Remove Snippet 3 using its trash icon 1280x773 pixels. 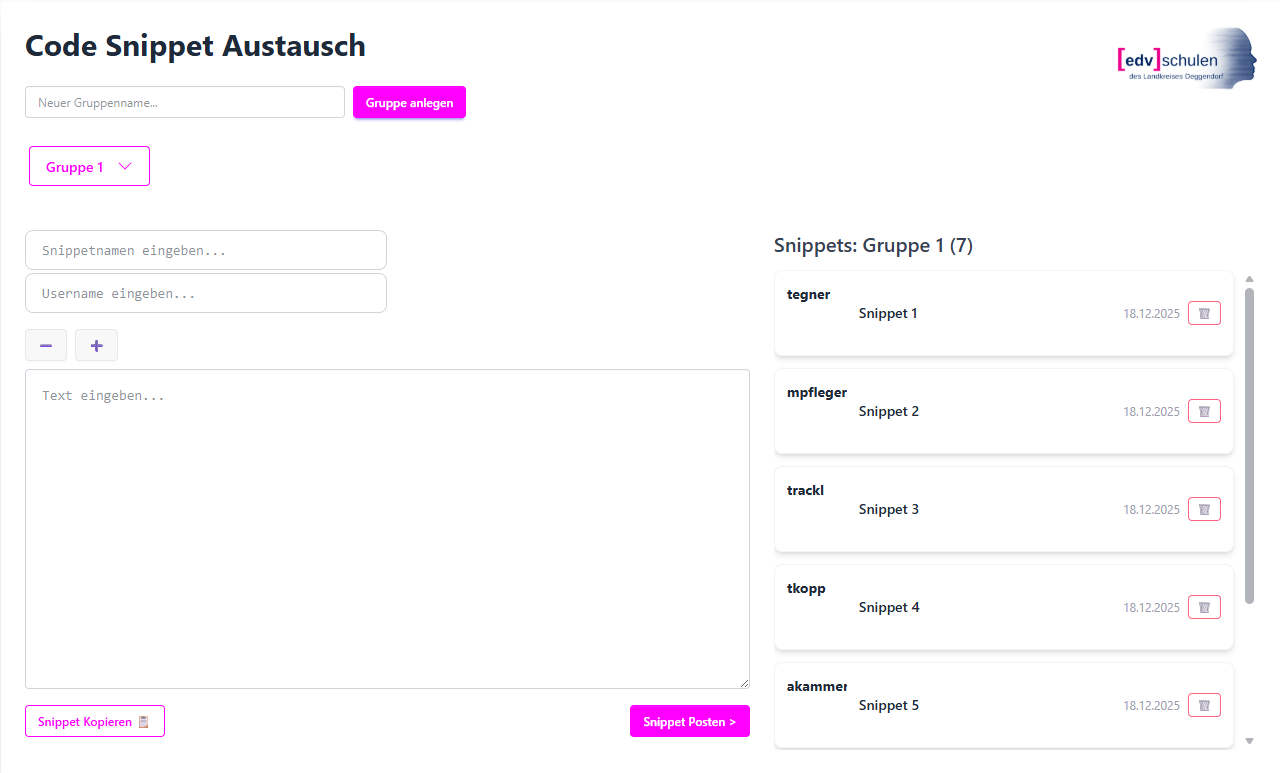click(x=1204, y=509)
